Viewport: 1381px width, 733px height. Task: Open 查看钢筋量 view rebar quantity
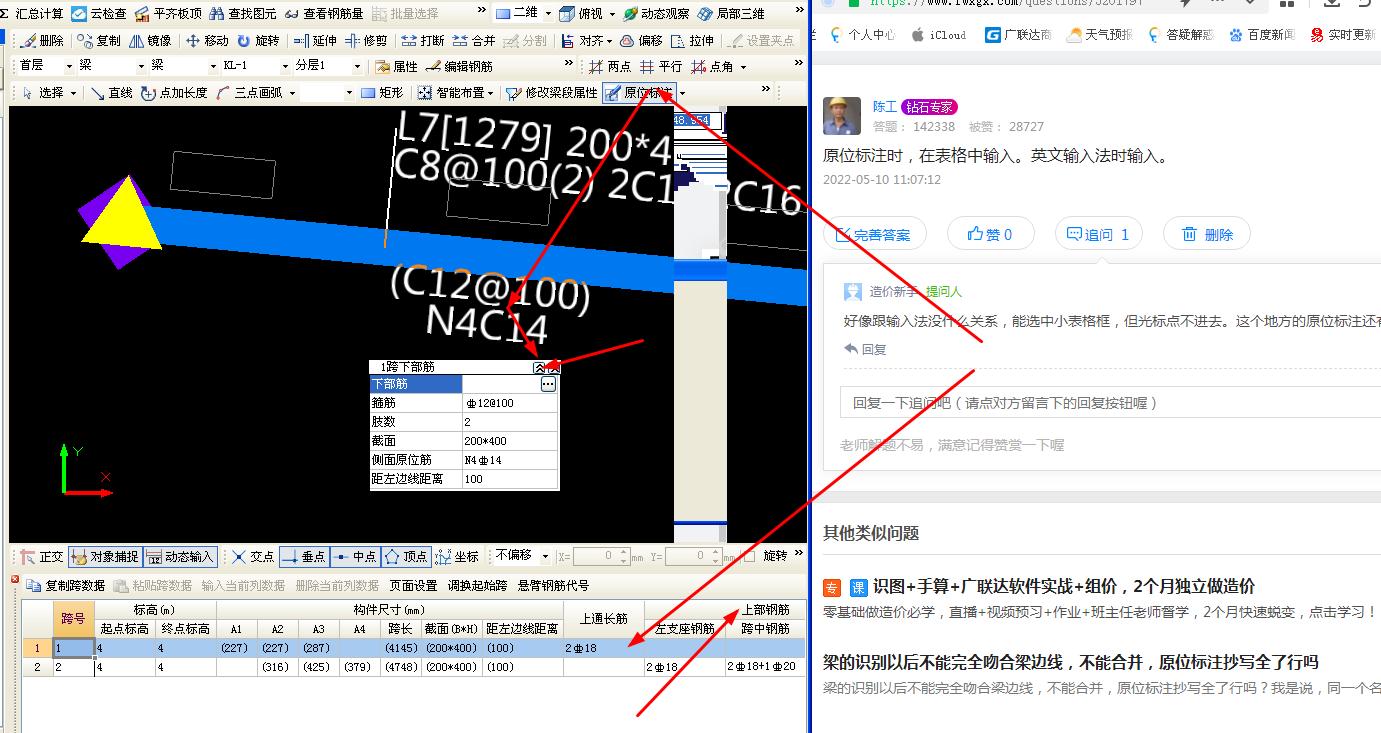323,14
